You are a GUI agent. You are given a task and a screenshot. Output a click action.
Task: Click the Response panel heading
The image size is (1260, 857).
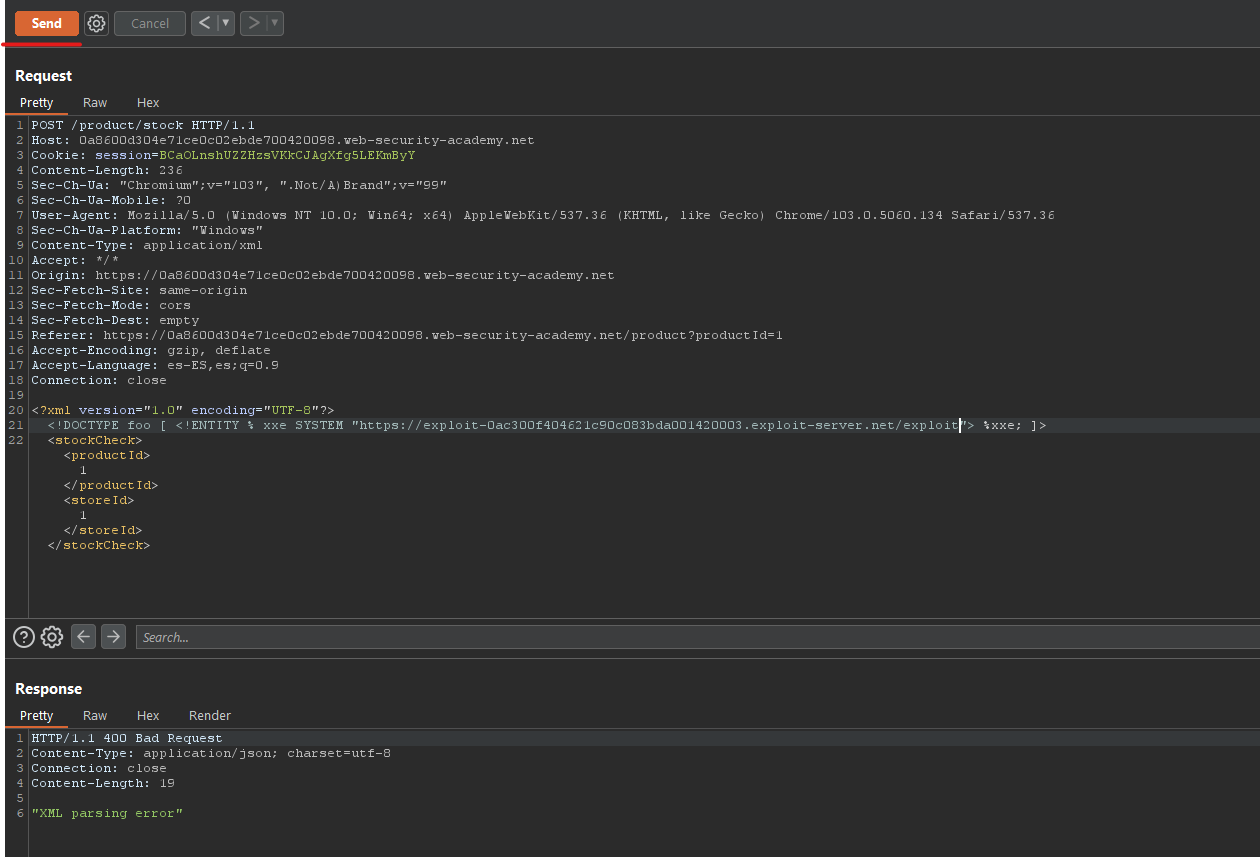click(x=48, y=688)
